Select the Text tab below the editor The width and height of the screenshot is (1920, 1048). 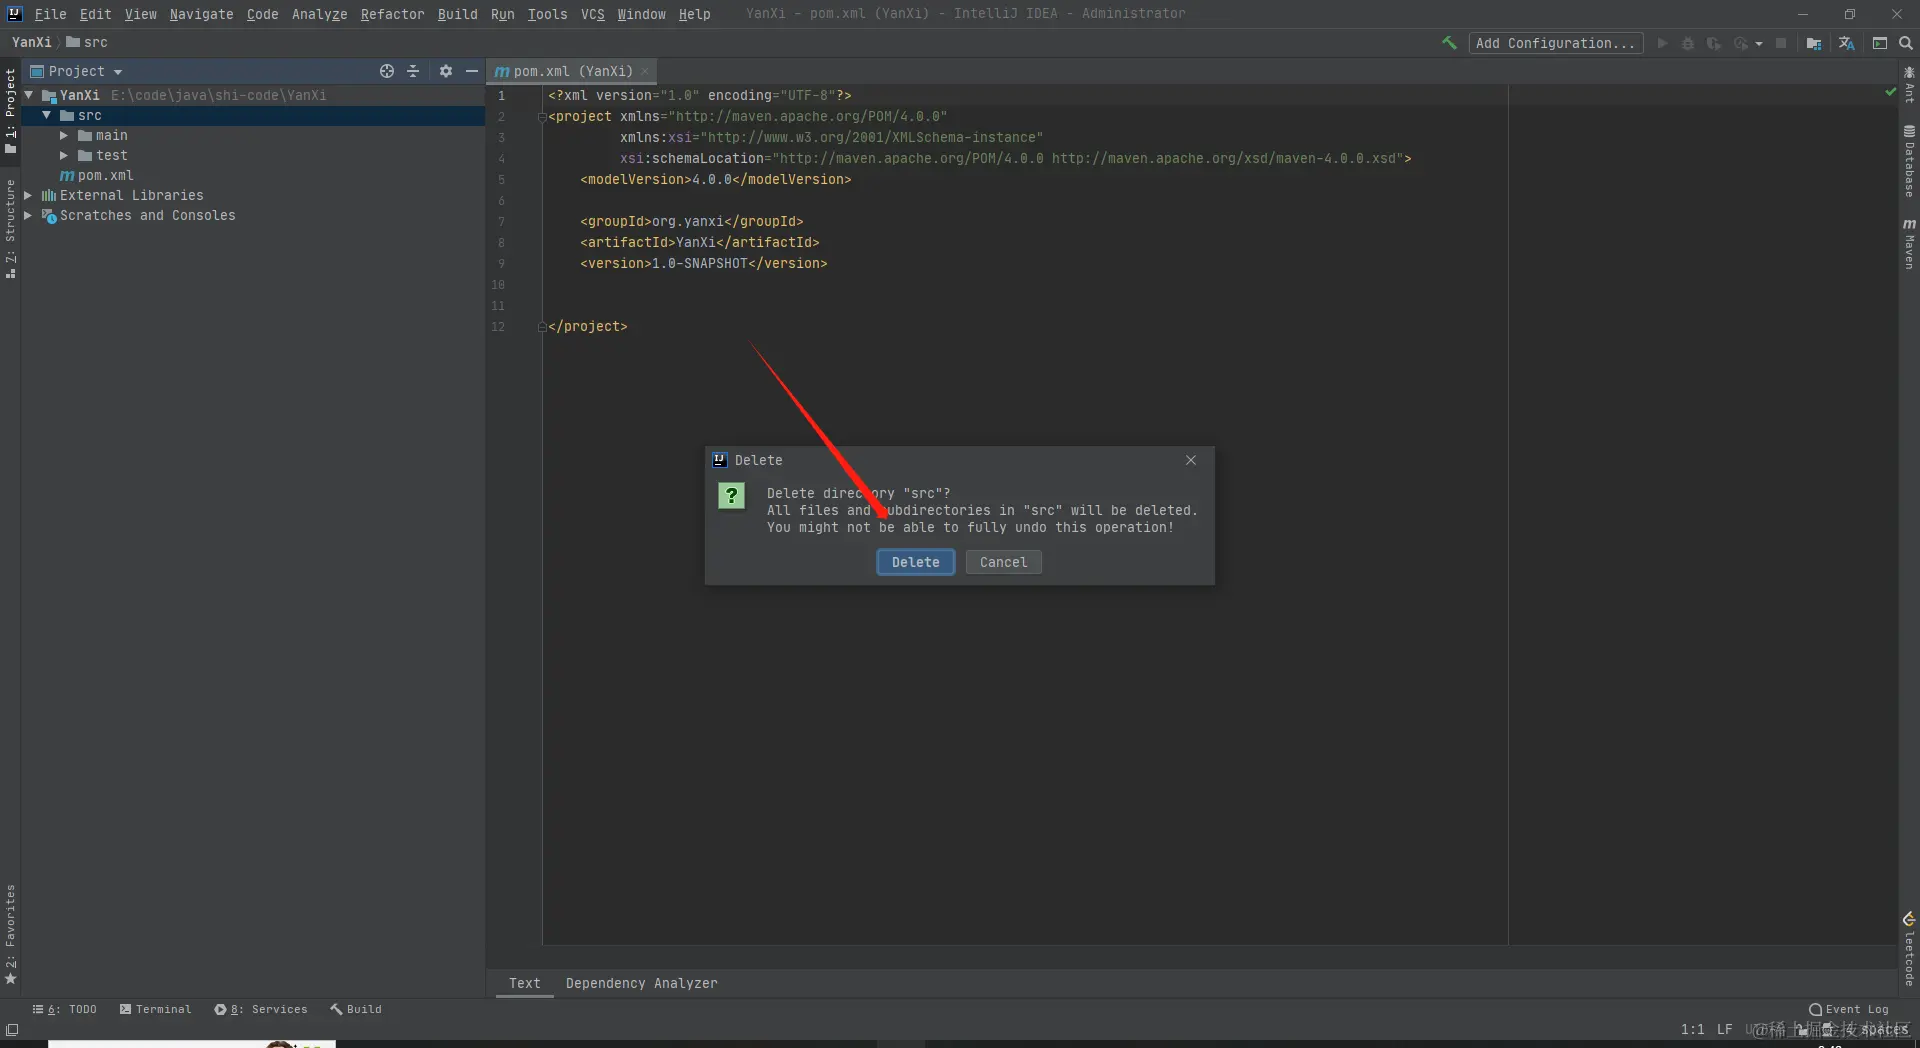point(525,983)
